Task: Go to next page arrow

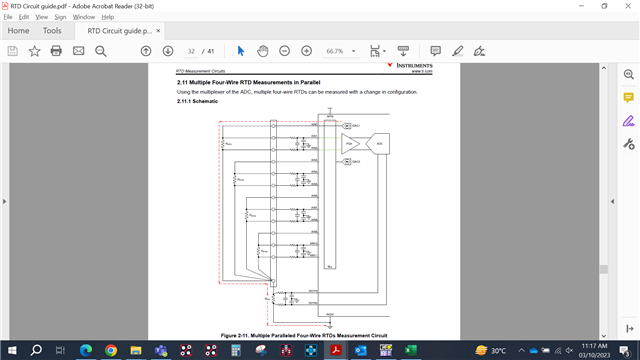Action: tap(168, 51)
